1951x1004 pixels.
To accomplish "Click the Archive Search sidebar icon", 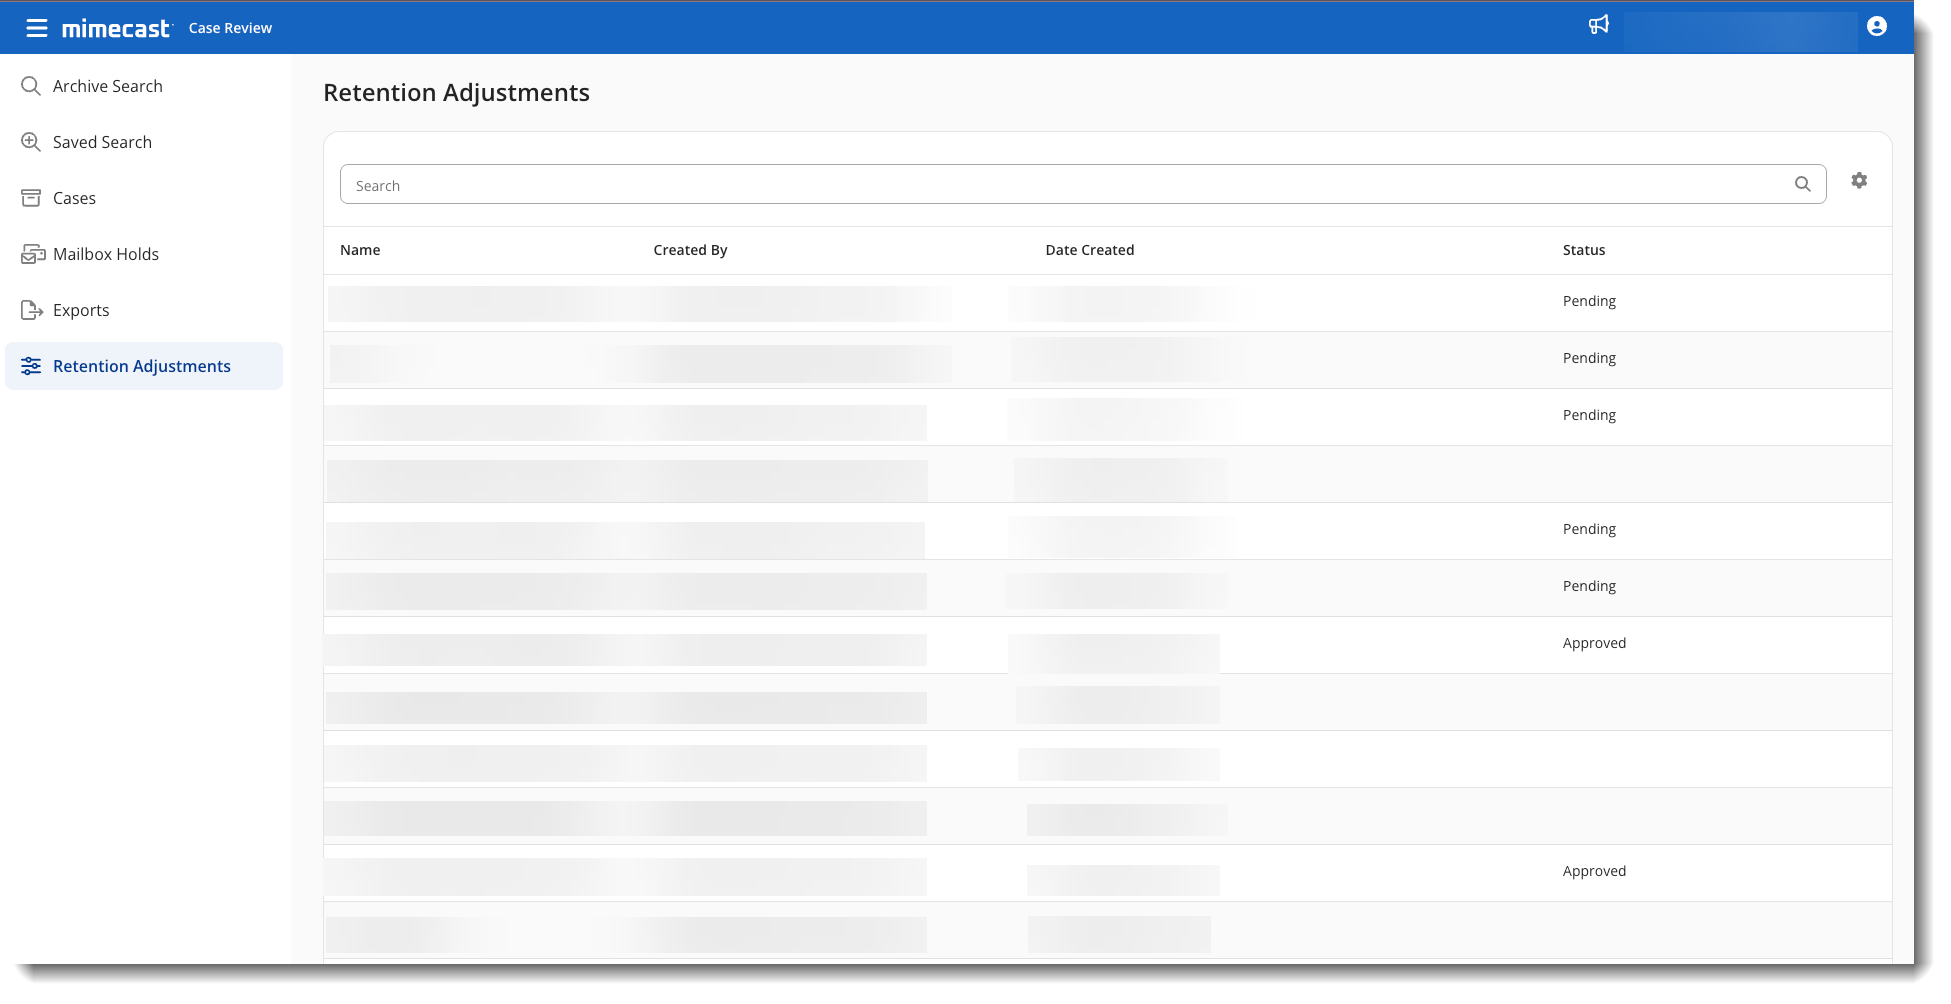I will tap(31, 86).
